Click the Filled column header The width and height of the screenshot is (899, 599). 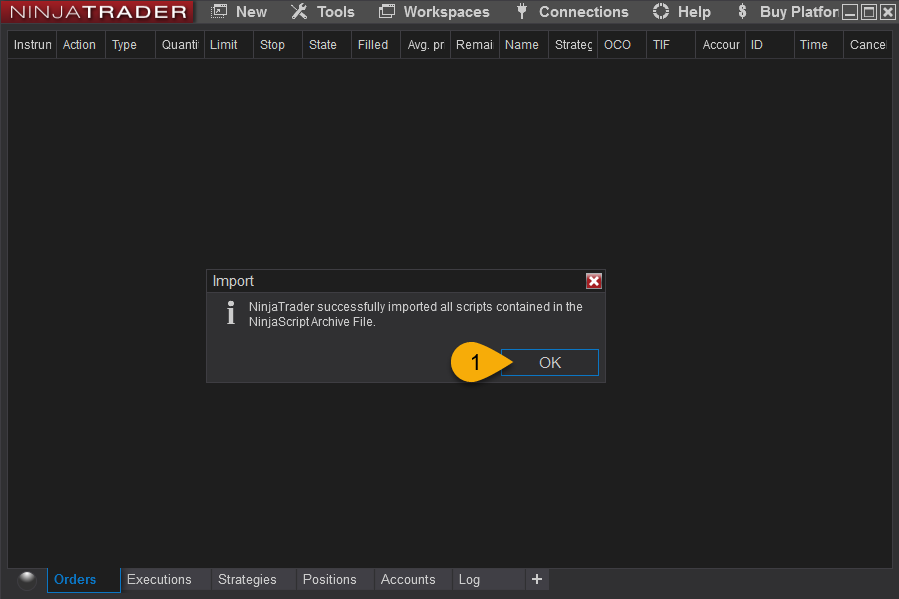coord(376,45)
